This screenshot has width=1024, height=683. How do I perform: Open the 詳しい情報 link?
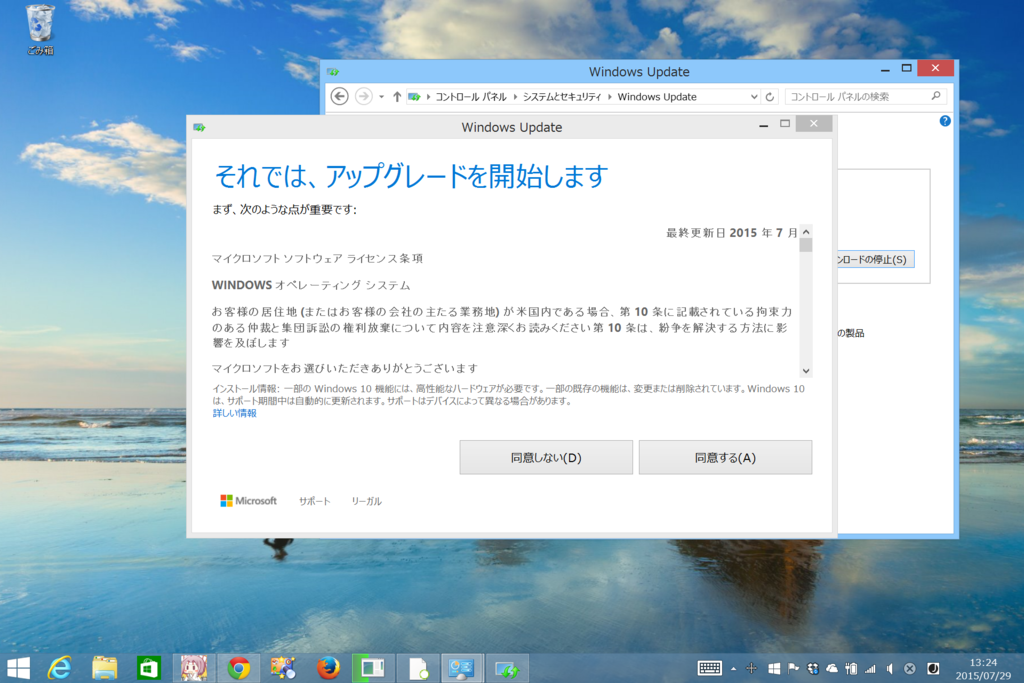point(234,413)
